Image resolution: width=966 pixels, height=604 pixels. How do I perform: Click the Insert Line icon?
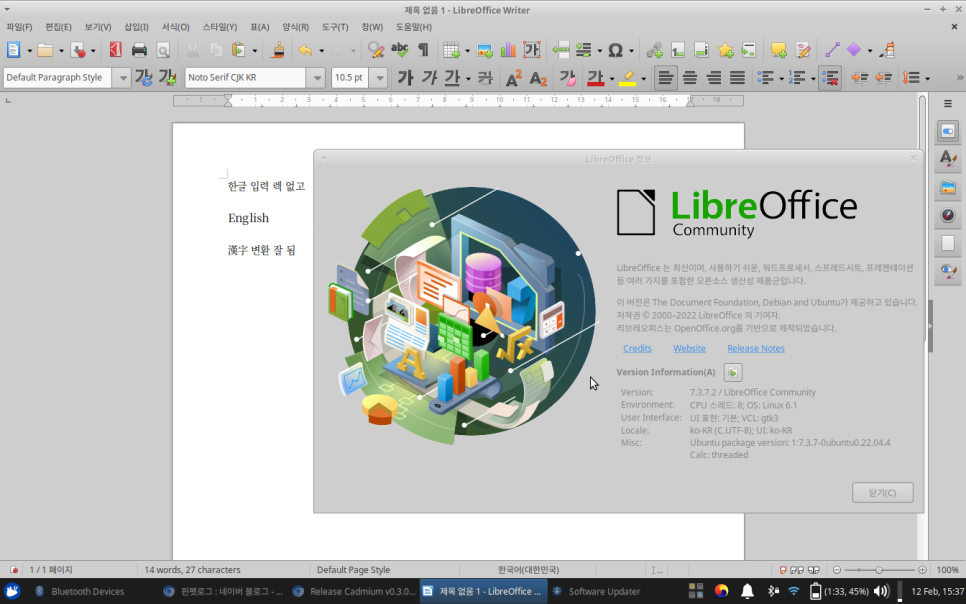click(832, 50)
